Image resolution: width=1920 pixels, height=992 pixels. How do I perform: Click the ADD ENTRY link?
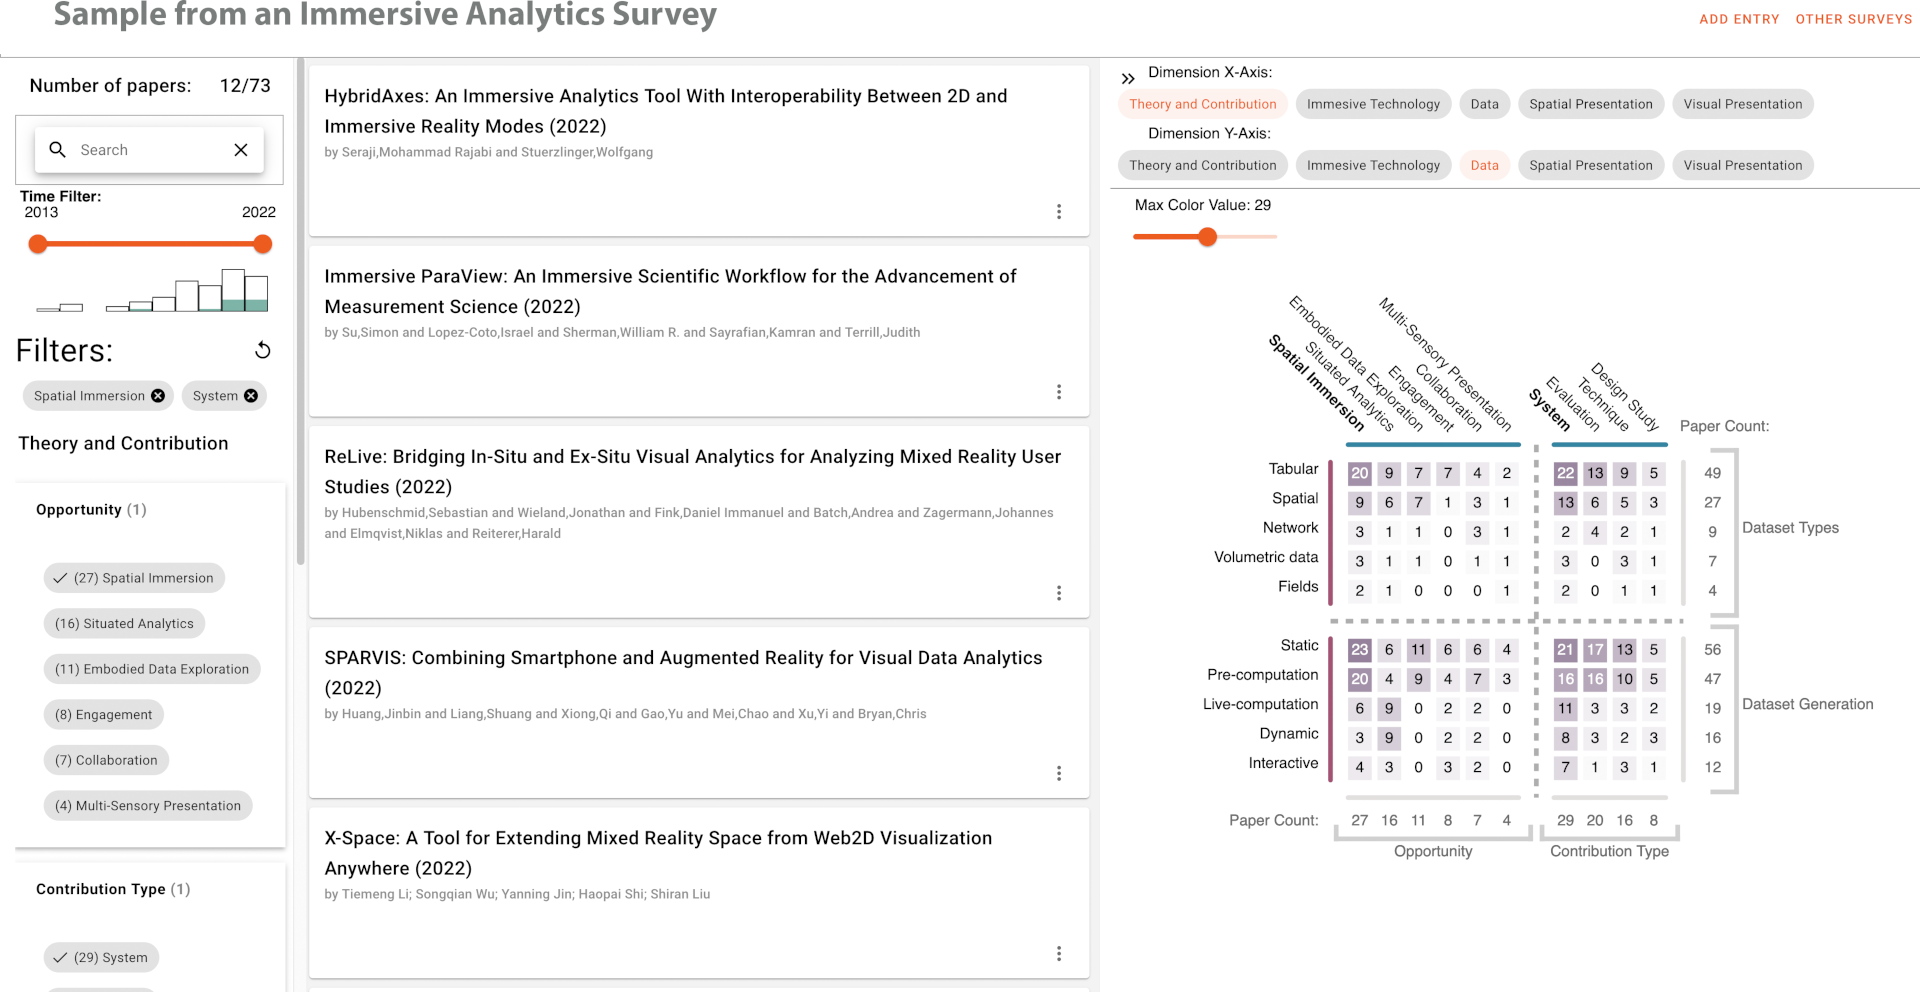coord(1739,19)
